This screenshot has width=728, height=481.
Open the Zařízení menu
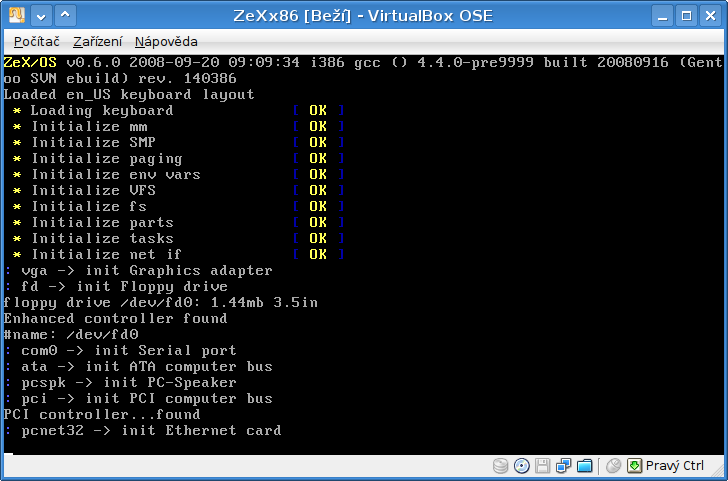(98, 42)
